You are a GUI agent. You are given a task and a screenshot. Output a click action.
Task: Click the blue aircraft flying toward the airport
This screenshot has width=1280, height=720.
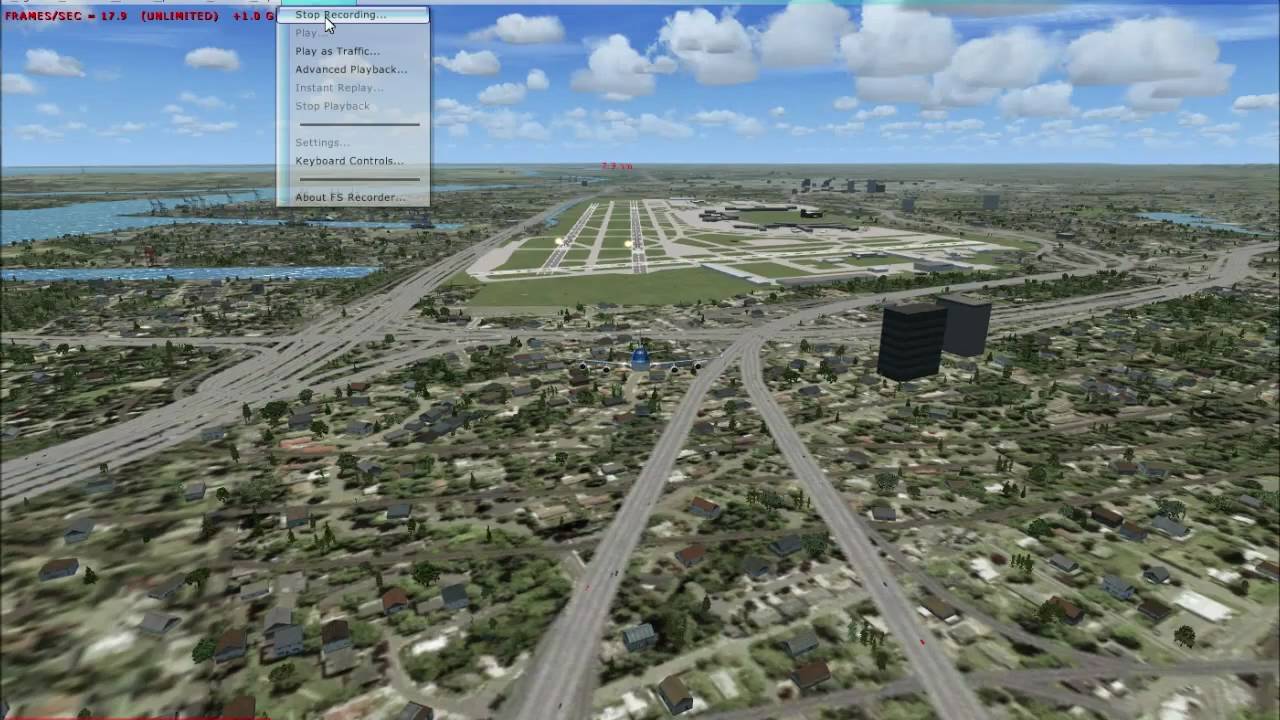(x=640, y=360)
